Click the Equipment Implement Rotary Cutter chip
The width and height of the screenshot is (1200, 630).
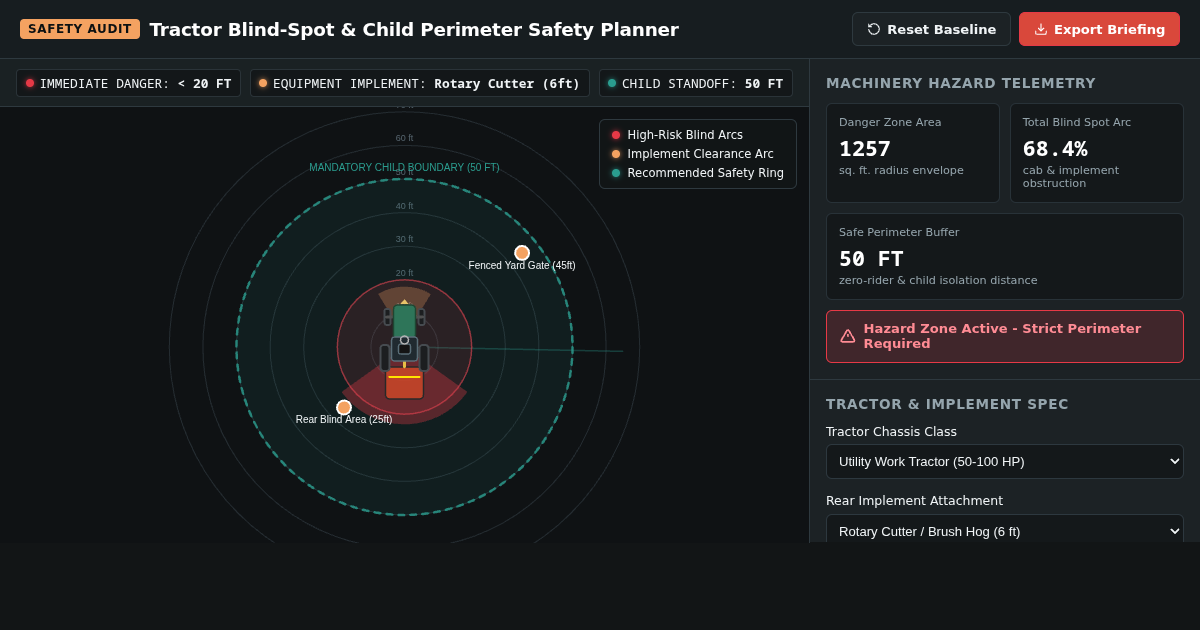point(420,83)
